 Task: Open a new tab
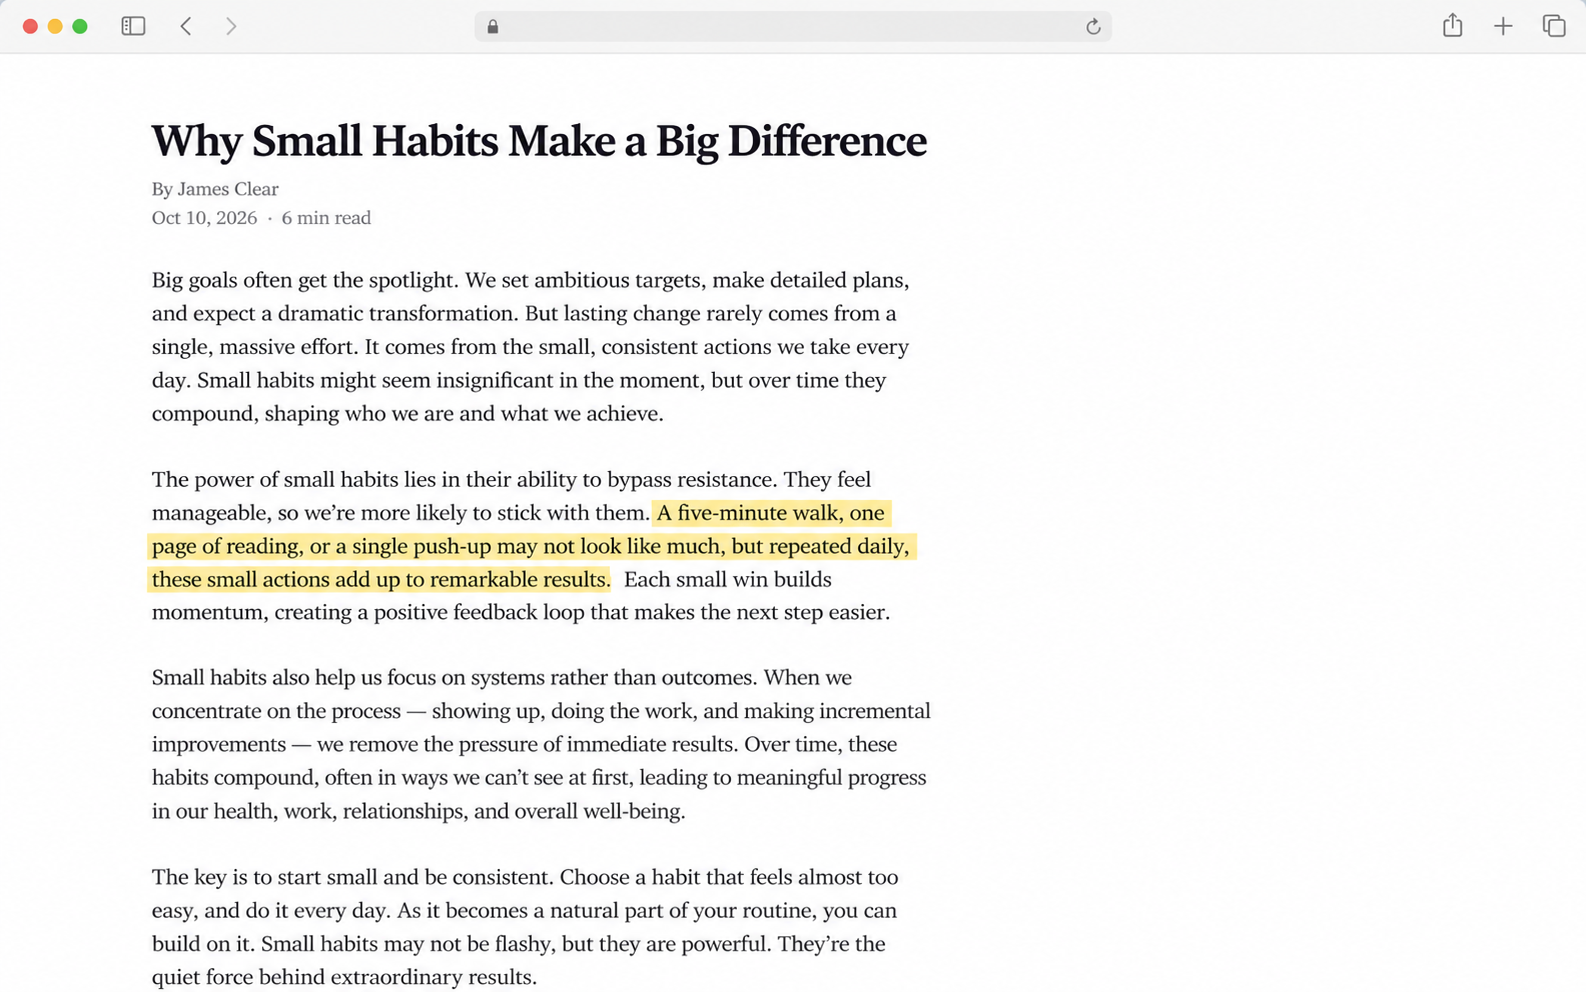point(1503,26)
